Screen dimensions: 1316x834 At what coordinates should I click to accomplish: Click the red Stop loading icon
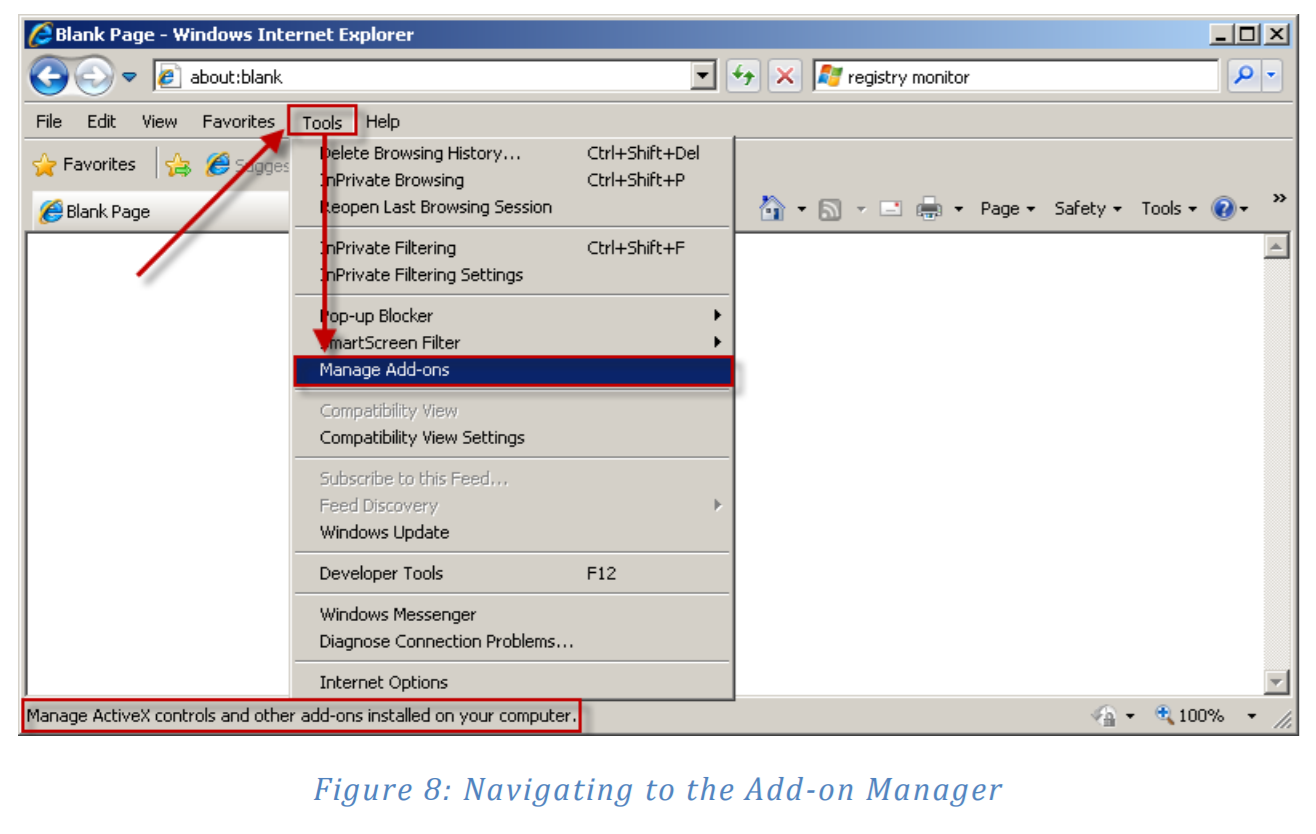click(x=786, y=77)
